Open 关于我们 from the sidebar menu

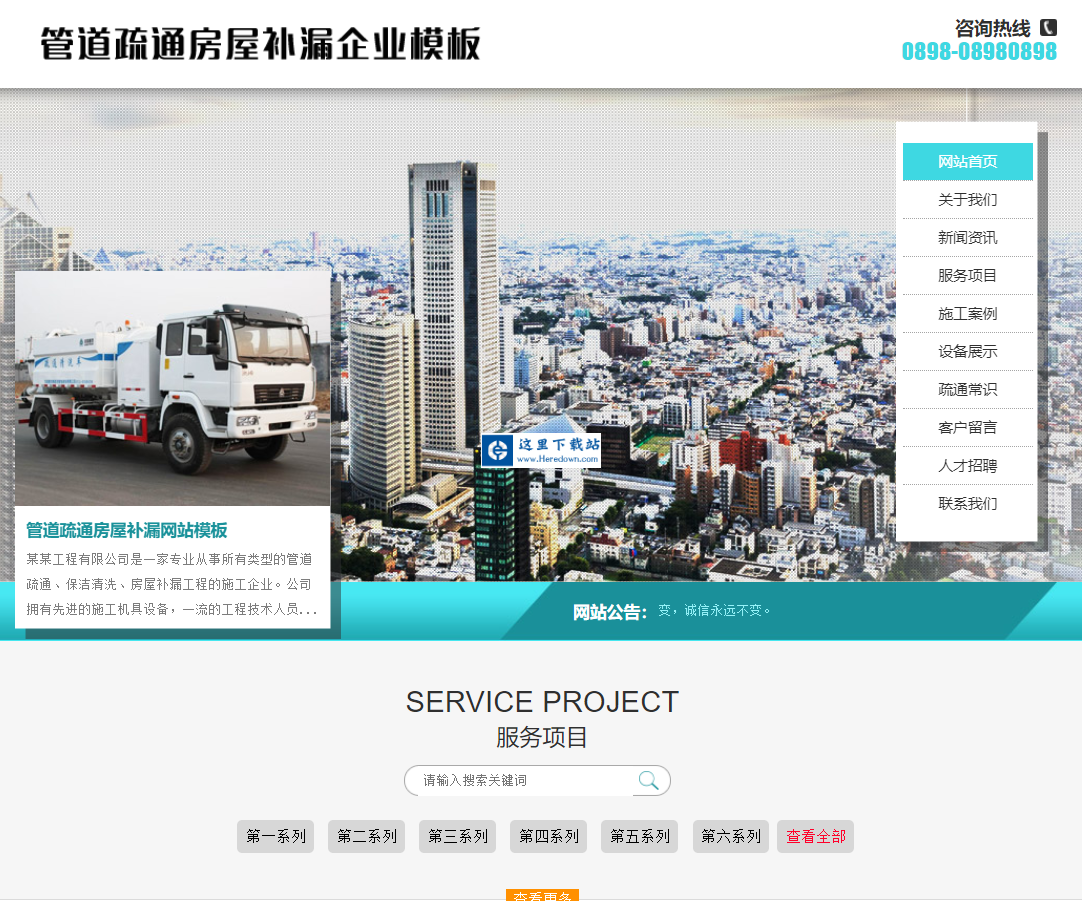click(x=967, y=199)
